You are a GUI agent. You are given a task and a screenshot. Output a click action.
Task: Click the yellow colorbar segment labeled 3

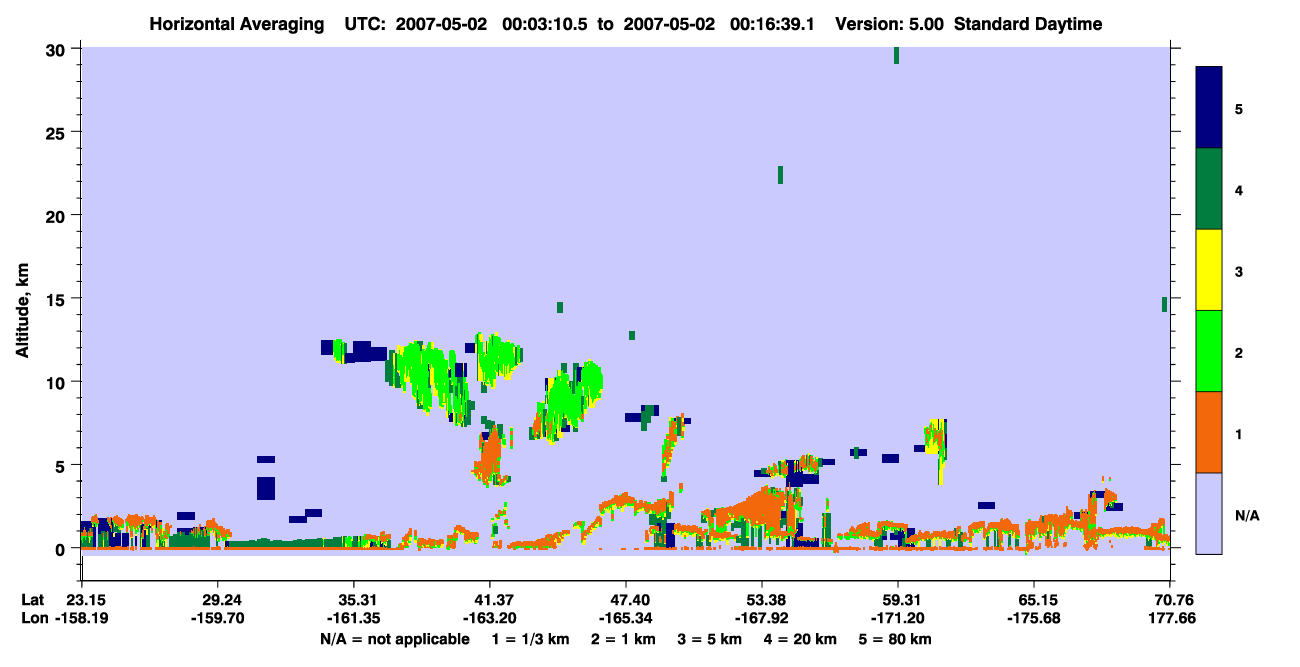1209,270
